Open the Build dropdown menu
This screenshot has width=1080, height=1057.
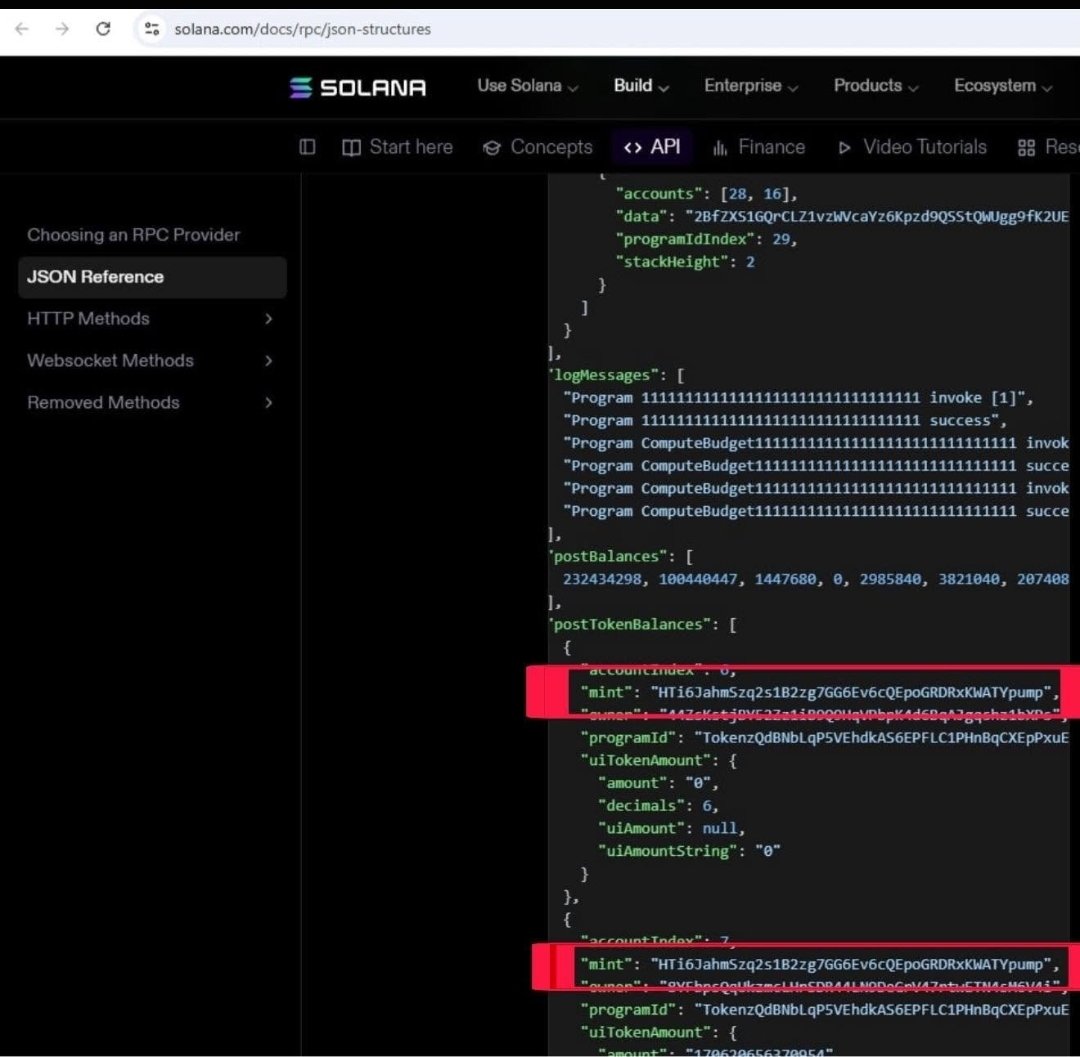pos(641,85)
